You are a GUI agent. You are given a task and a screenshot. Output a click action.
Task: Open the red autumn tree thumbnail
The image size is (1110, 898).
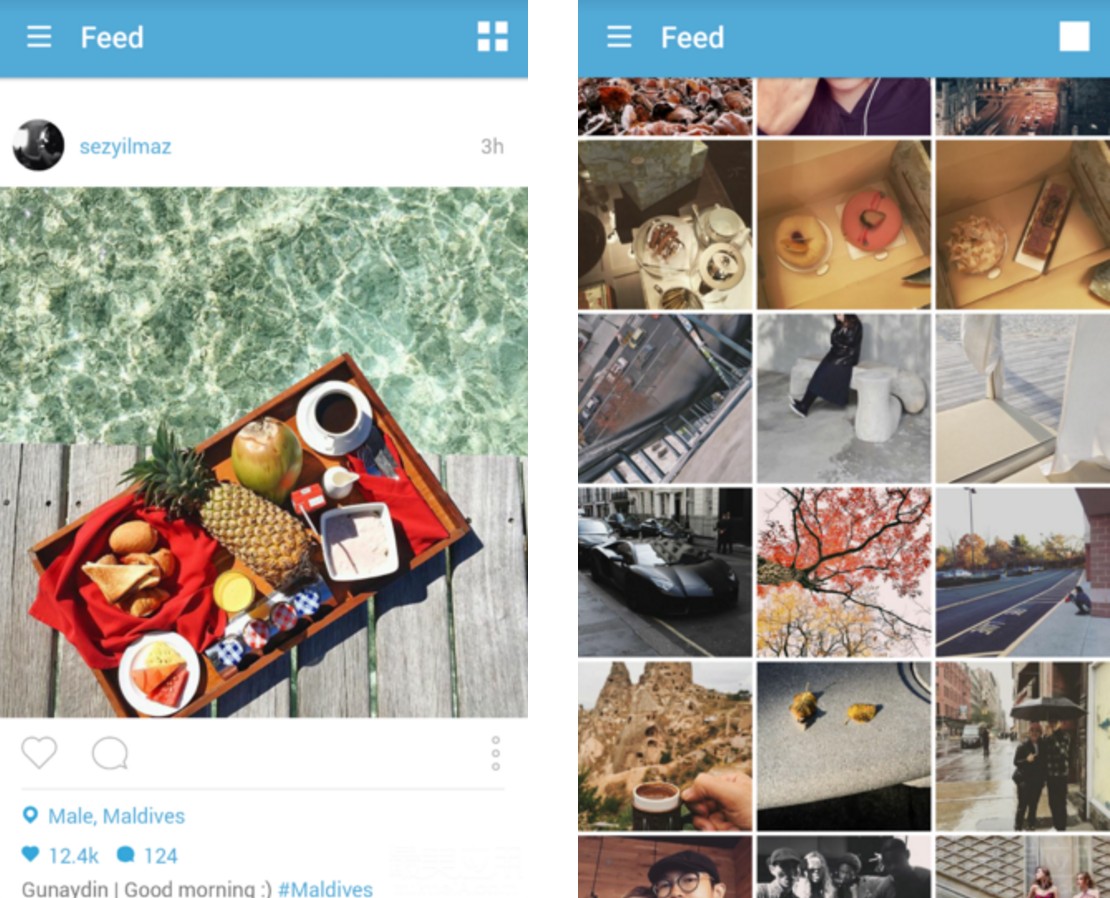(x=844, y=572)
